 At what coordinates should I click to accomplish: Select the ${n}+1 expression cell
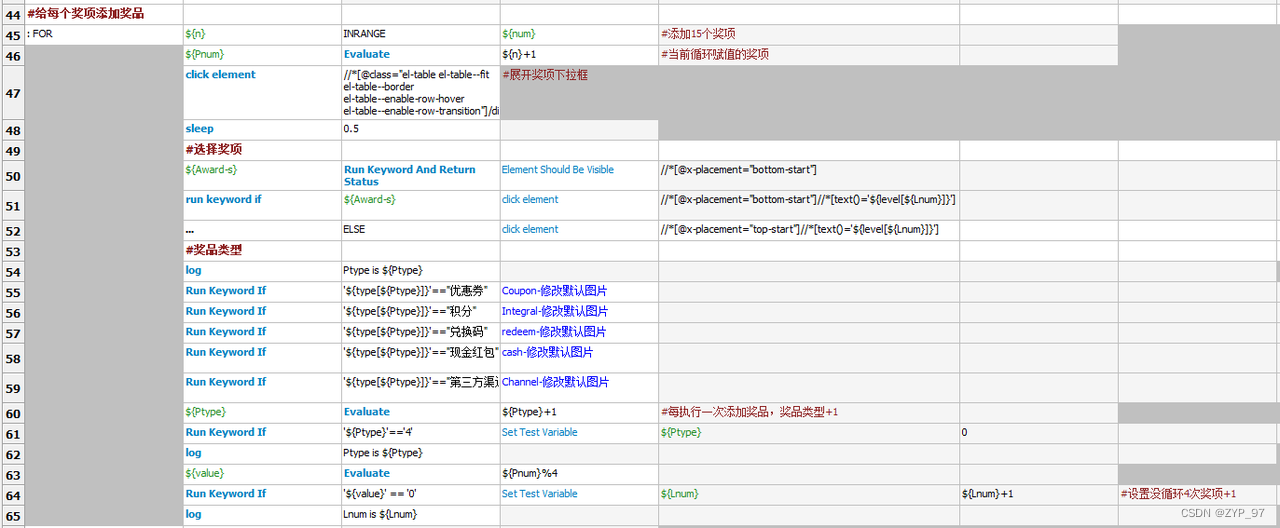pyautogui.click(x=579, y=55)
